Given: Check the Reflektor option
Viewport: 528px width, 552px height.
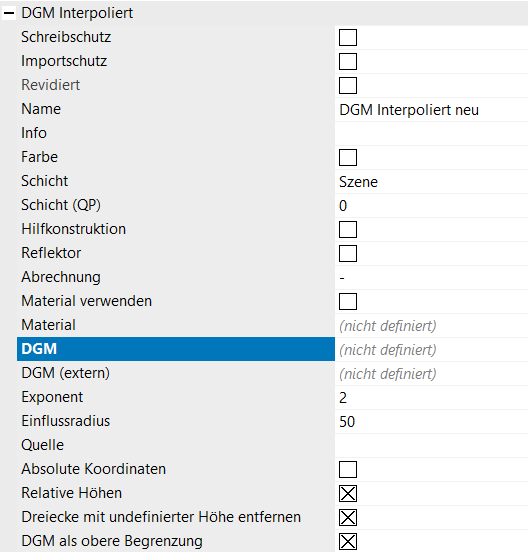Looking at the screenshot, I should [348, 253].
